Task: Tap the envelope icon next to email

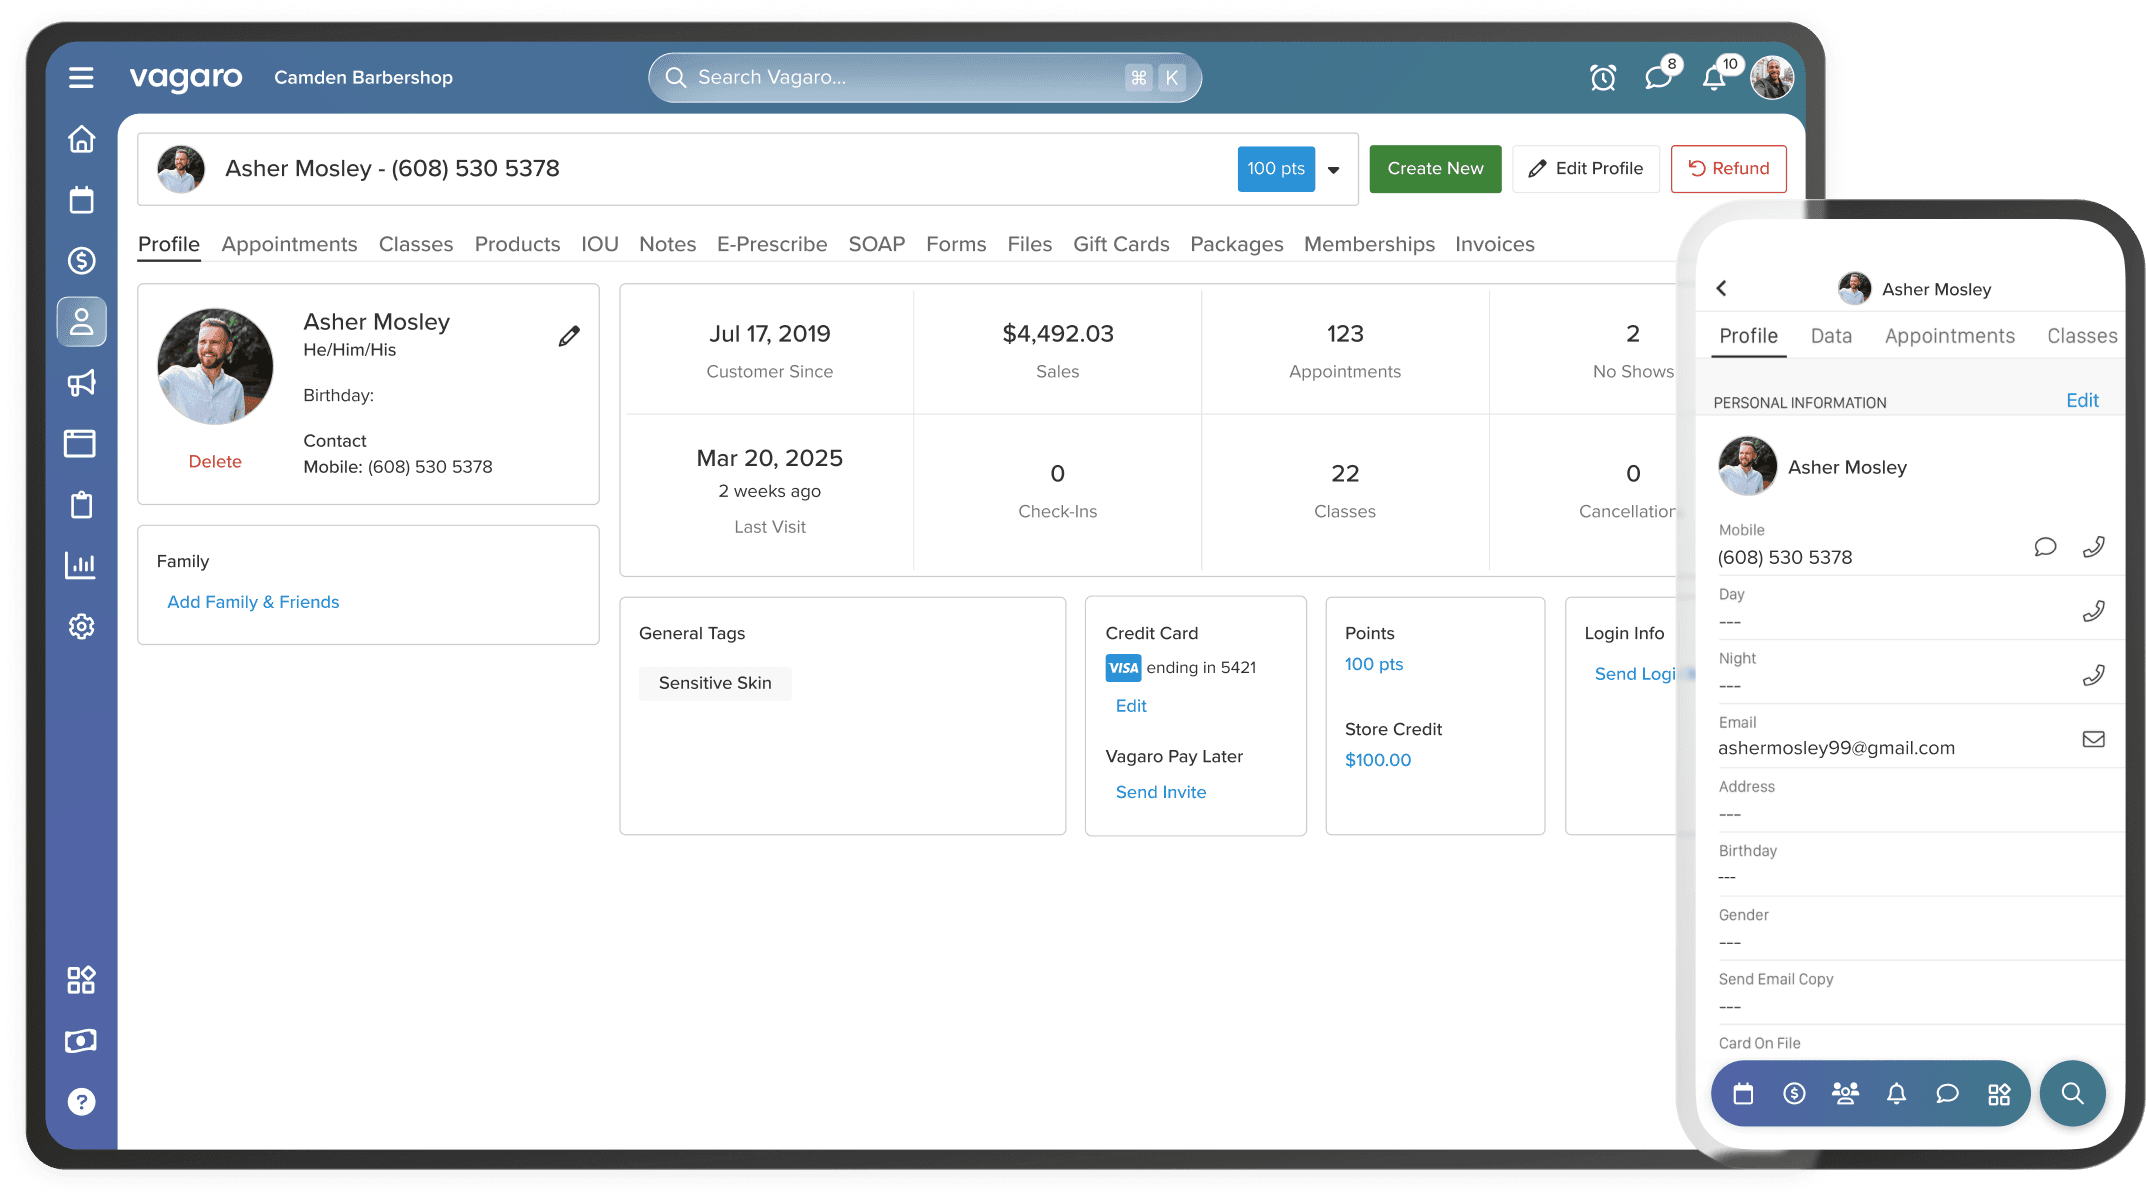Action: (x=2093, y=739)
